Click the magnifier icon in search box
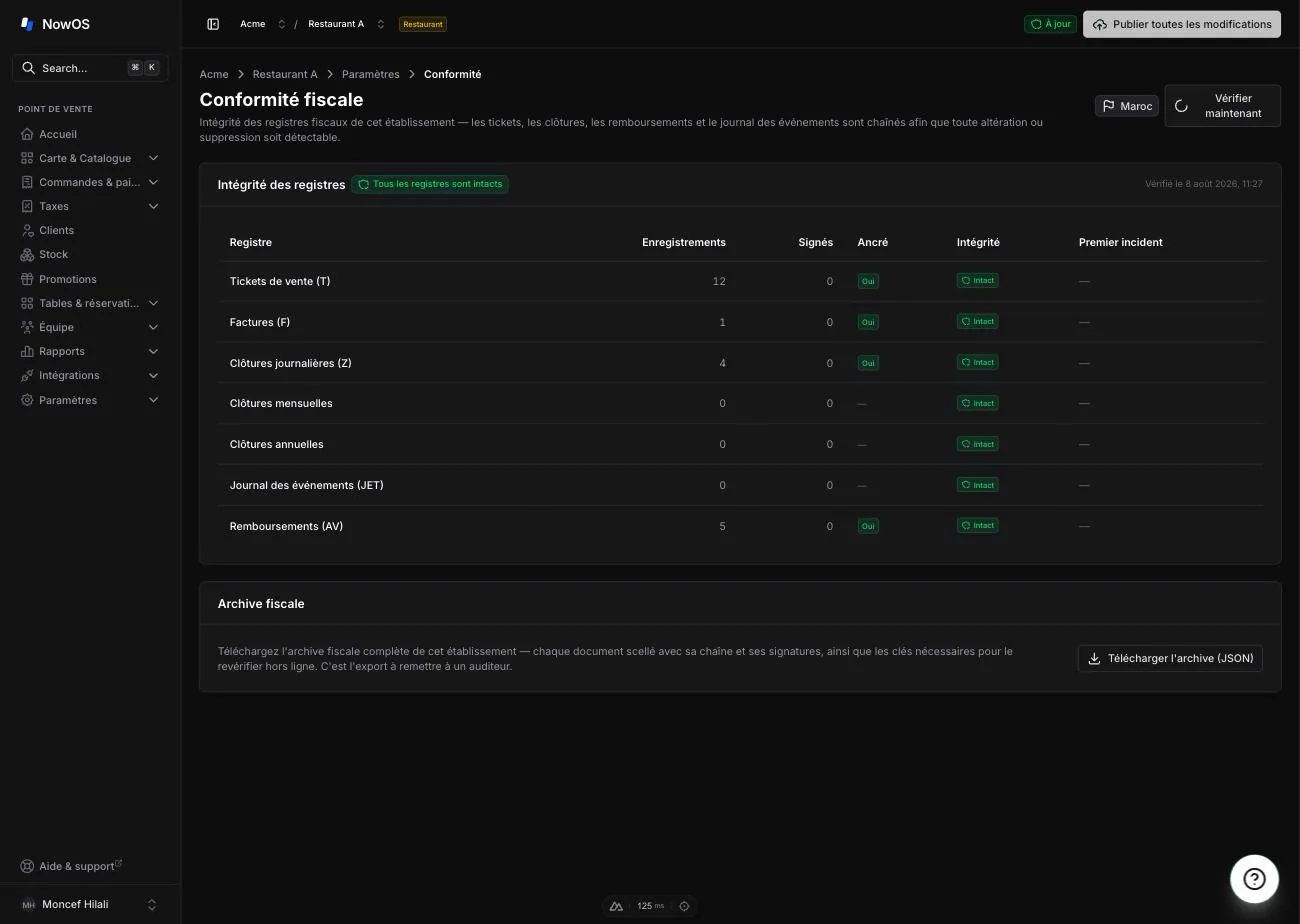 point(28,68)
